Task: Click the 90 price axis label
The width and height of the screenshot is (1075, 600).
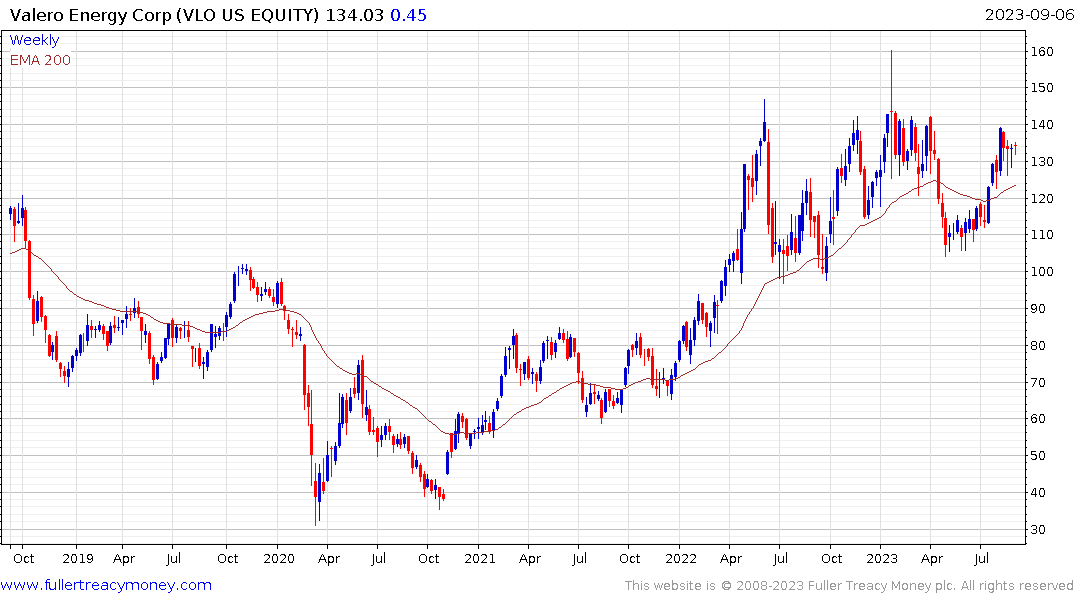Action: pyautogui.click(x=1038, y=309)
